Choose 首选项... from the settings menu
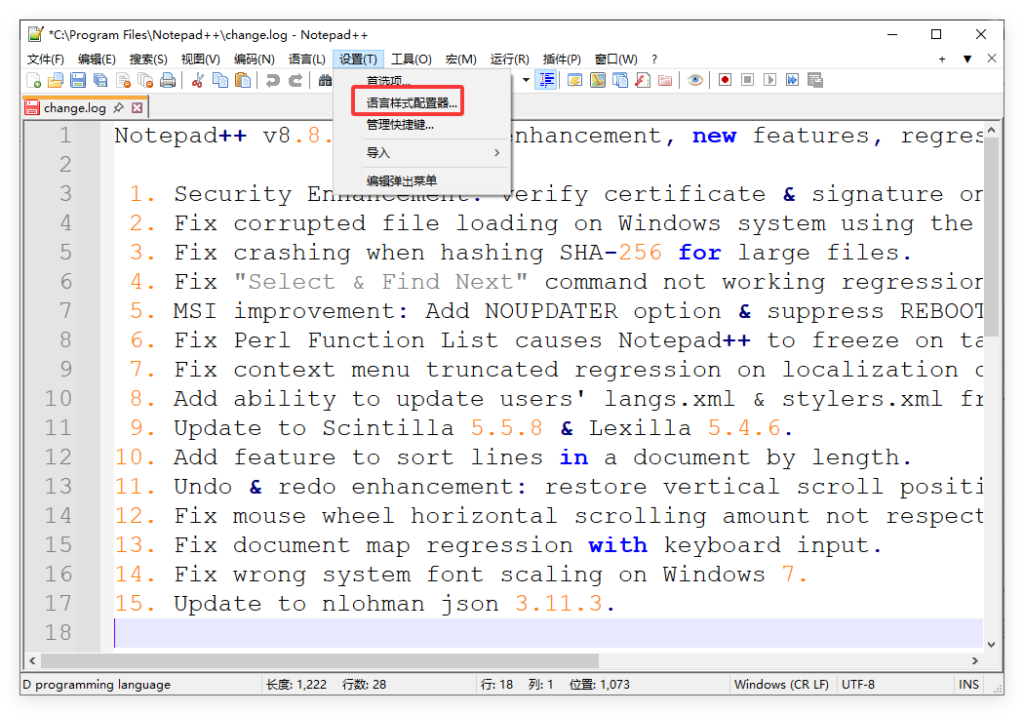The height and width of the screenshot is (715, 1024). pyautogui.click(x=421, y=80)
